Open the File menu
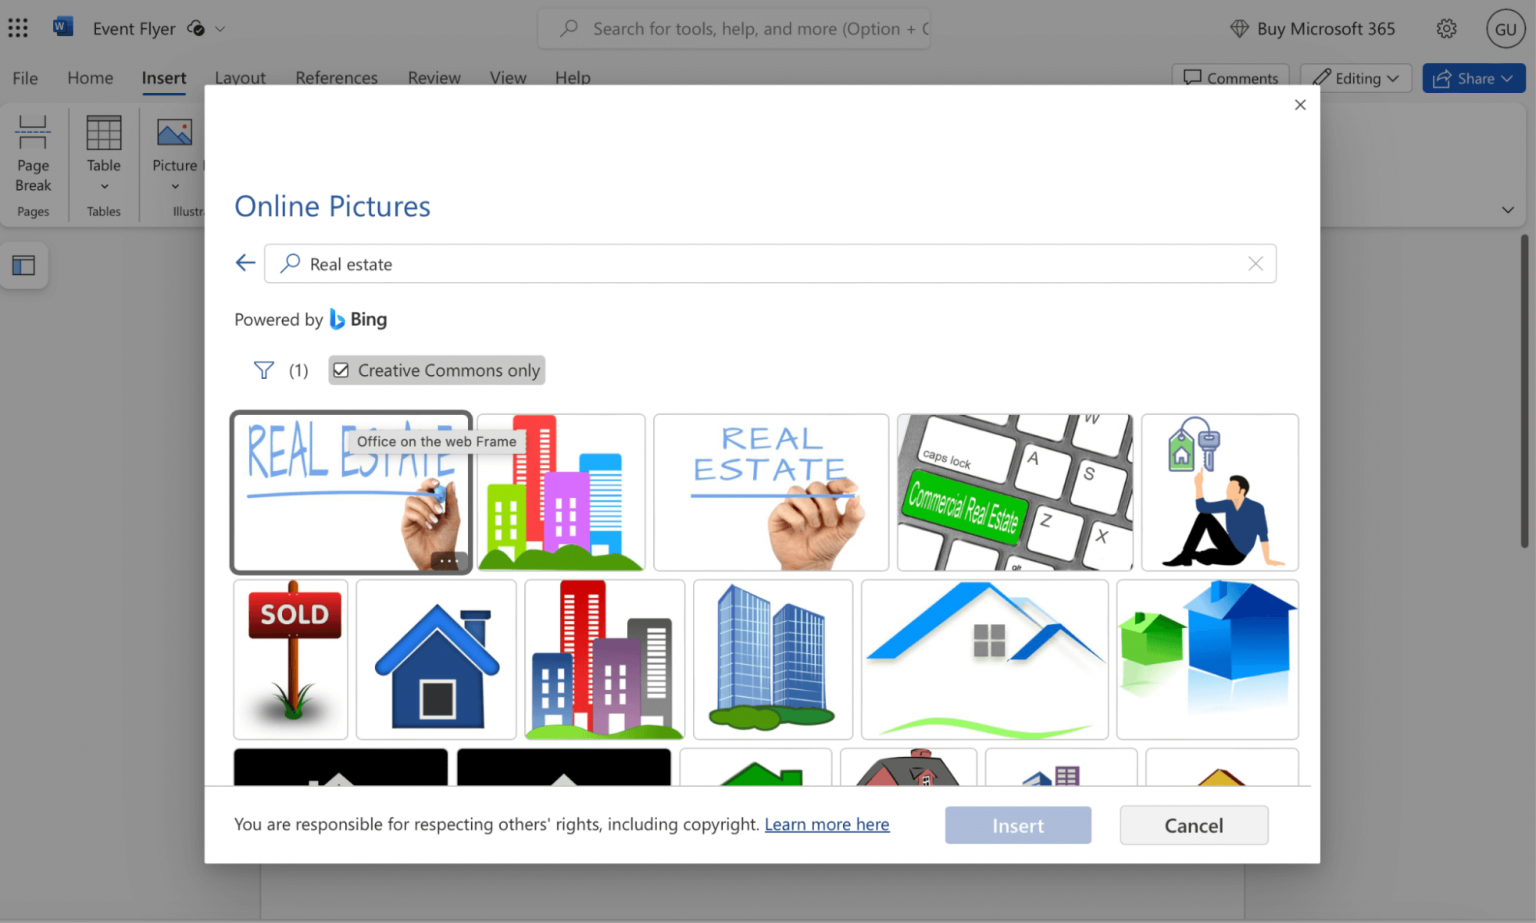1536x923 pixels. click(25, 78)
